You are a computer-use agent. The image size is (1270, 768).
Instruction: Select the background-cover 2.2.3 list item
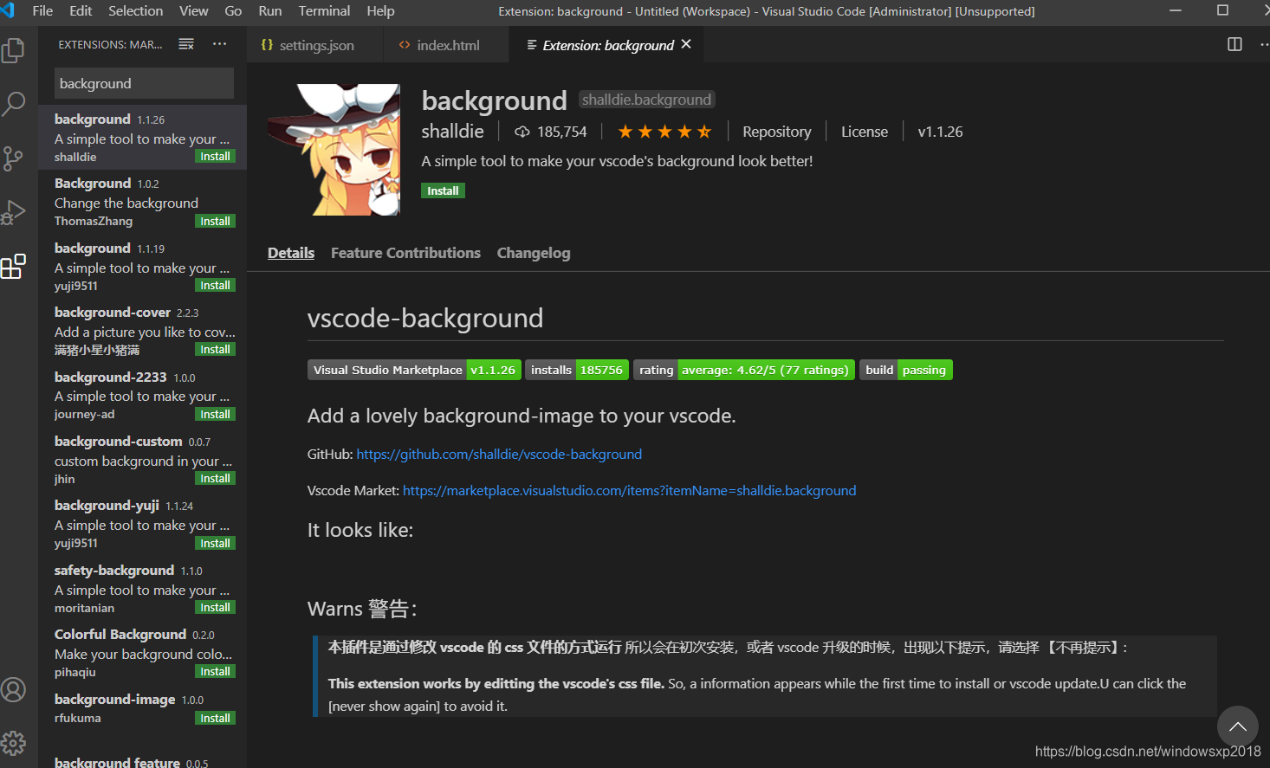click(142, 331)
